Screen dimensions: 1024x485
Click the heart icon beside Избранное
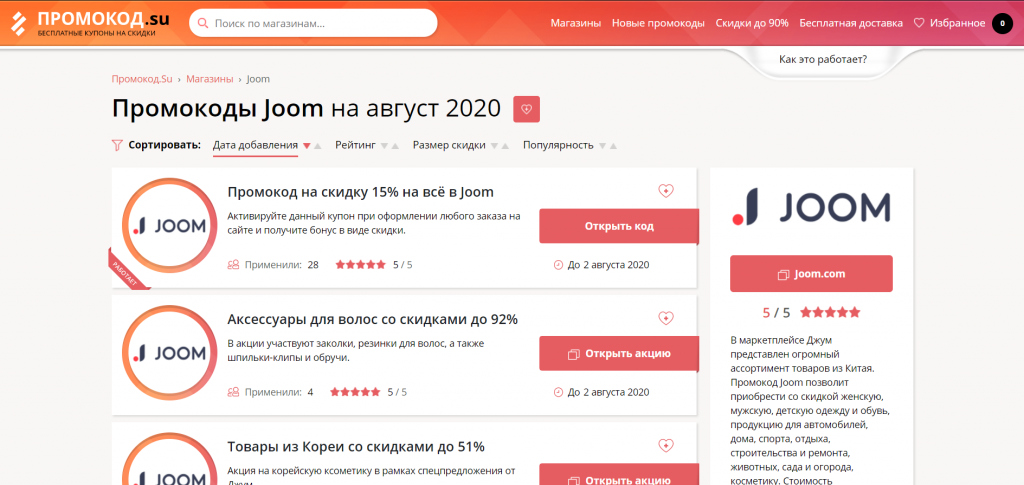918,23
